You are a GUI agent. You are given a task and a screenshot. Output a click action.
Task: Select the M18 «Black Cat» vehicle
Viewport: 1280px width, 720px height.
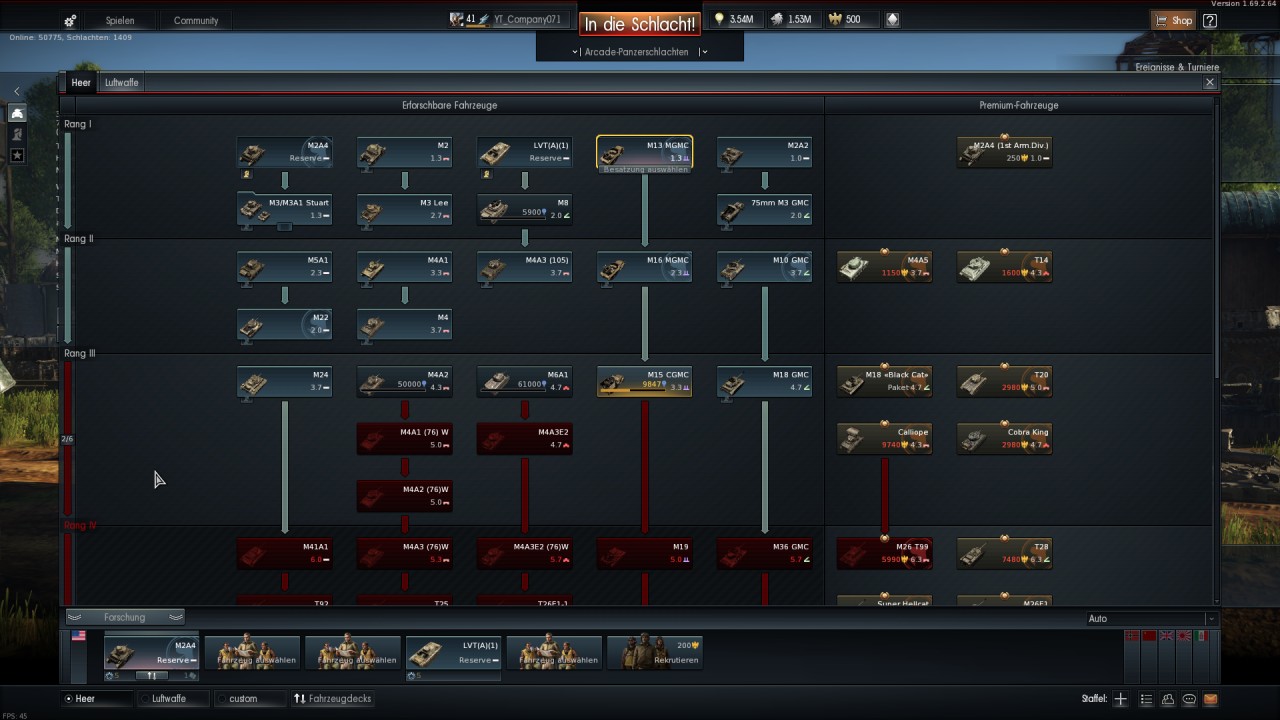click(x=884, y=381)
